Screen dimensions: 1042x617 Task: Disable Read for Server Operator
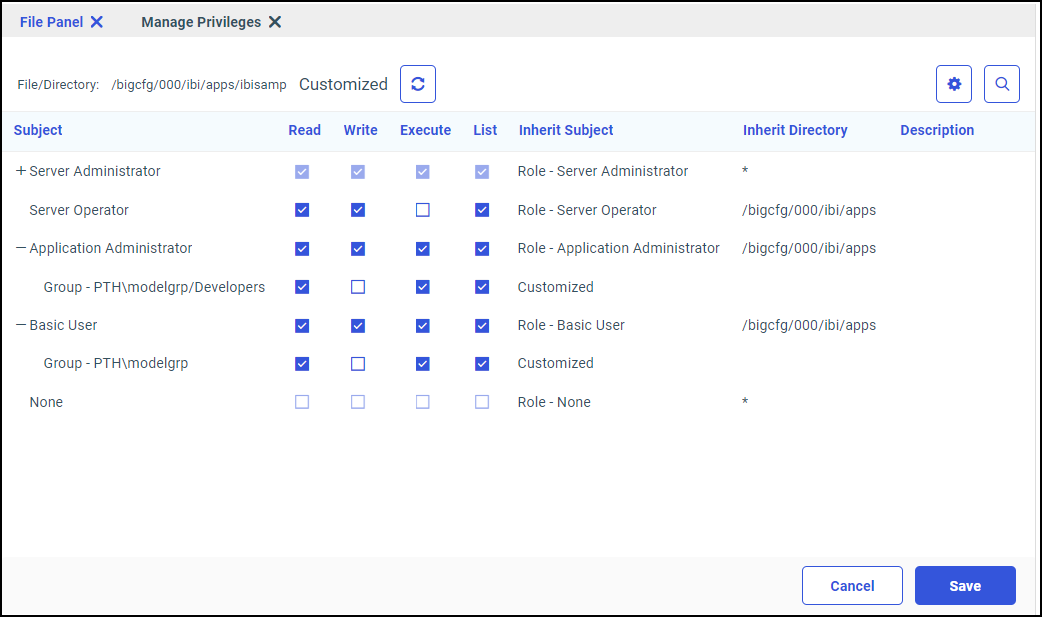(x=302, y=210)
